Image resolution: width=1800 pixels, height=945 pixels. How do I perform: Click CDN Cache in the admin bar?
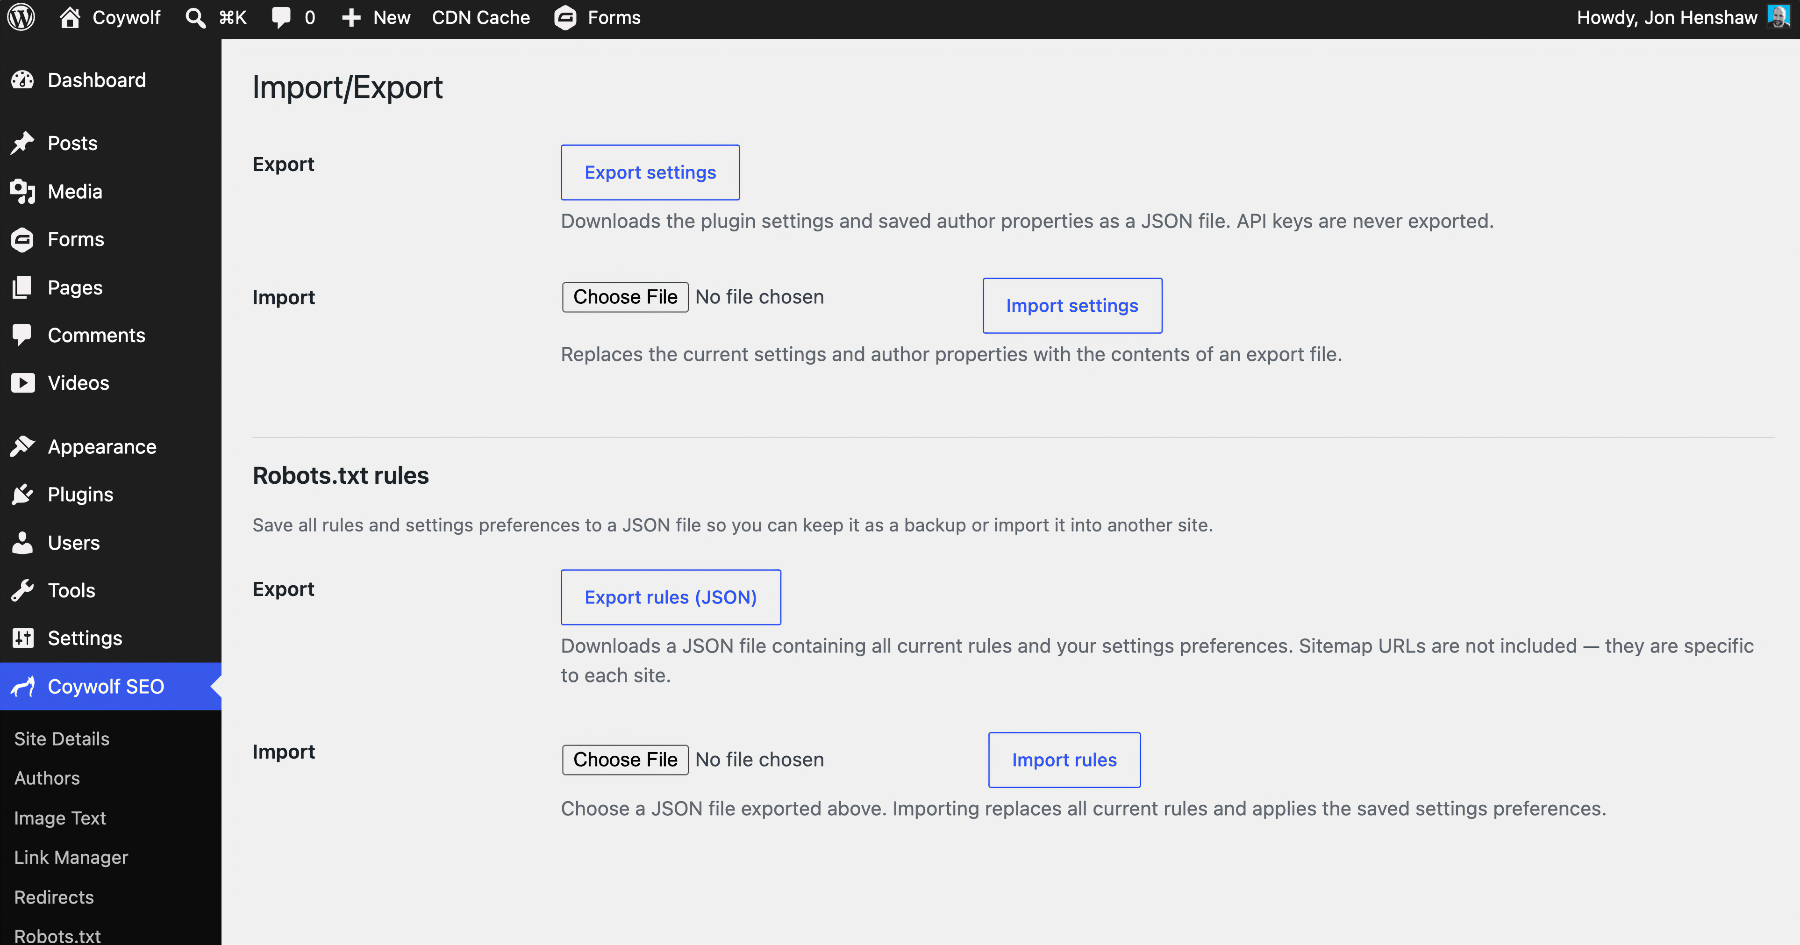[x=481, y=18]
